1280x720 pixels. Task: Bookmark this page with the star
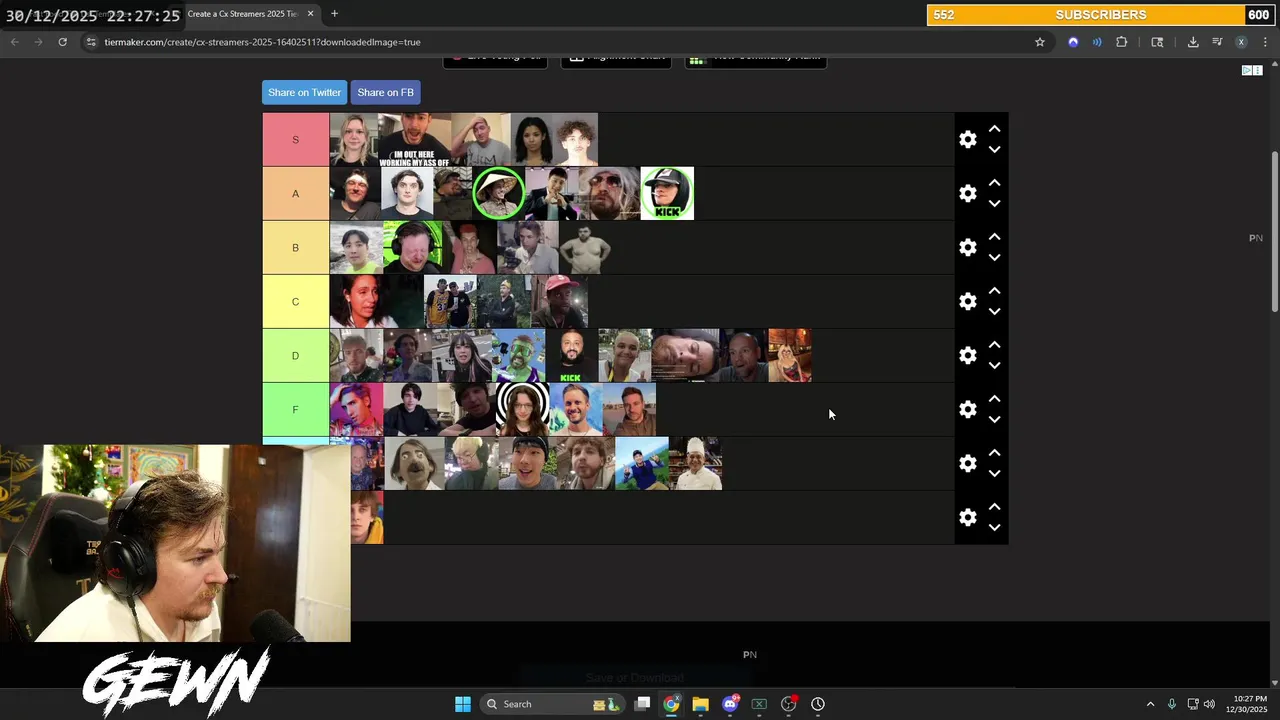click(x=1040, y=42)
